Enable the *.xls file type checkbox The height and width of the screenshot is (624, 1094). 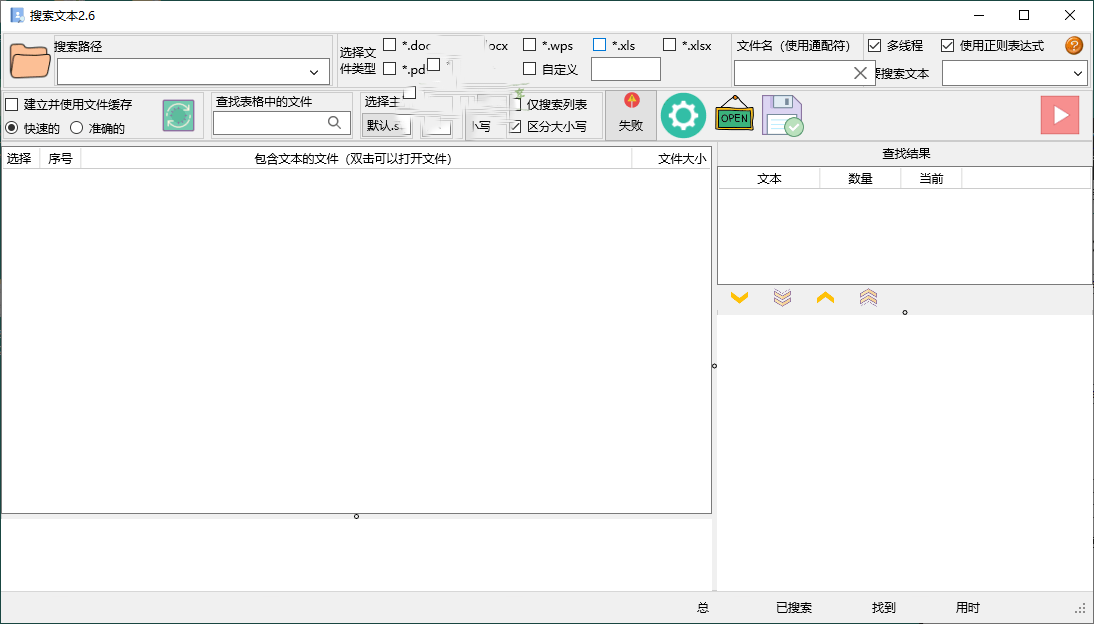point(599,45)
